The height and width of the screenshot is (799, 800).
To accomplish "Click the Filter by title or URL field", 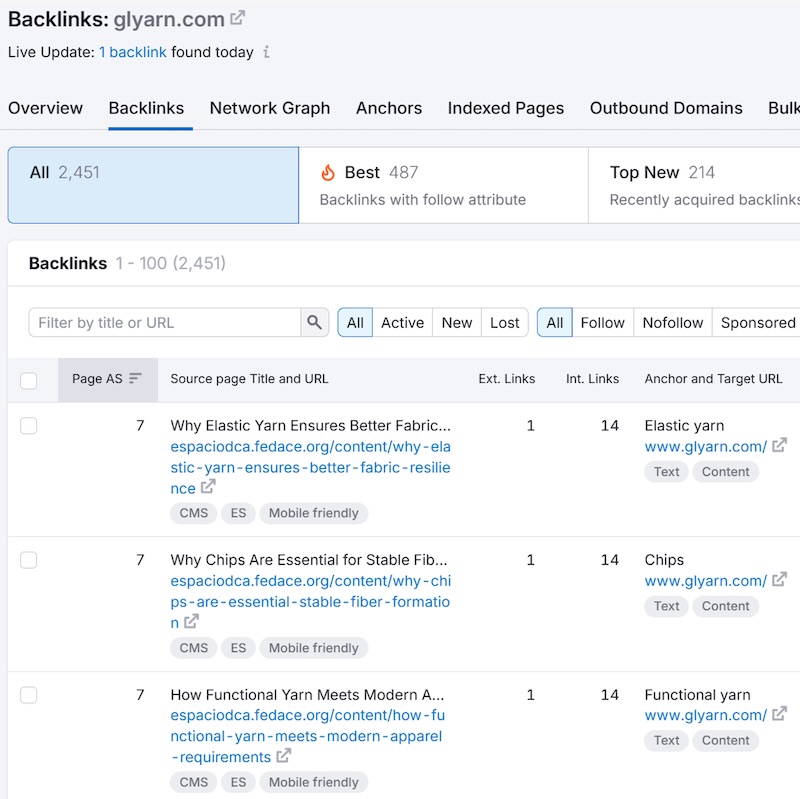I will (165, 322).
